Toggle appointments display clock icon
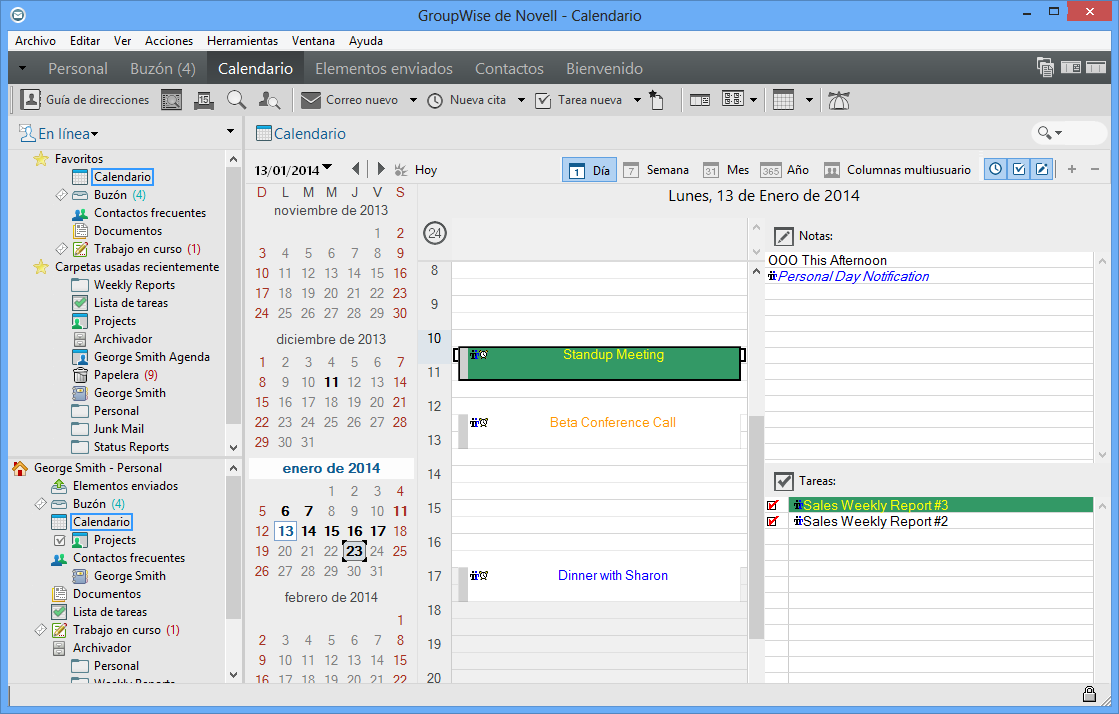This screenshot has height=714, width=1119. coord(996,169)
